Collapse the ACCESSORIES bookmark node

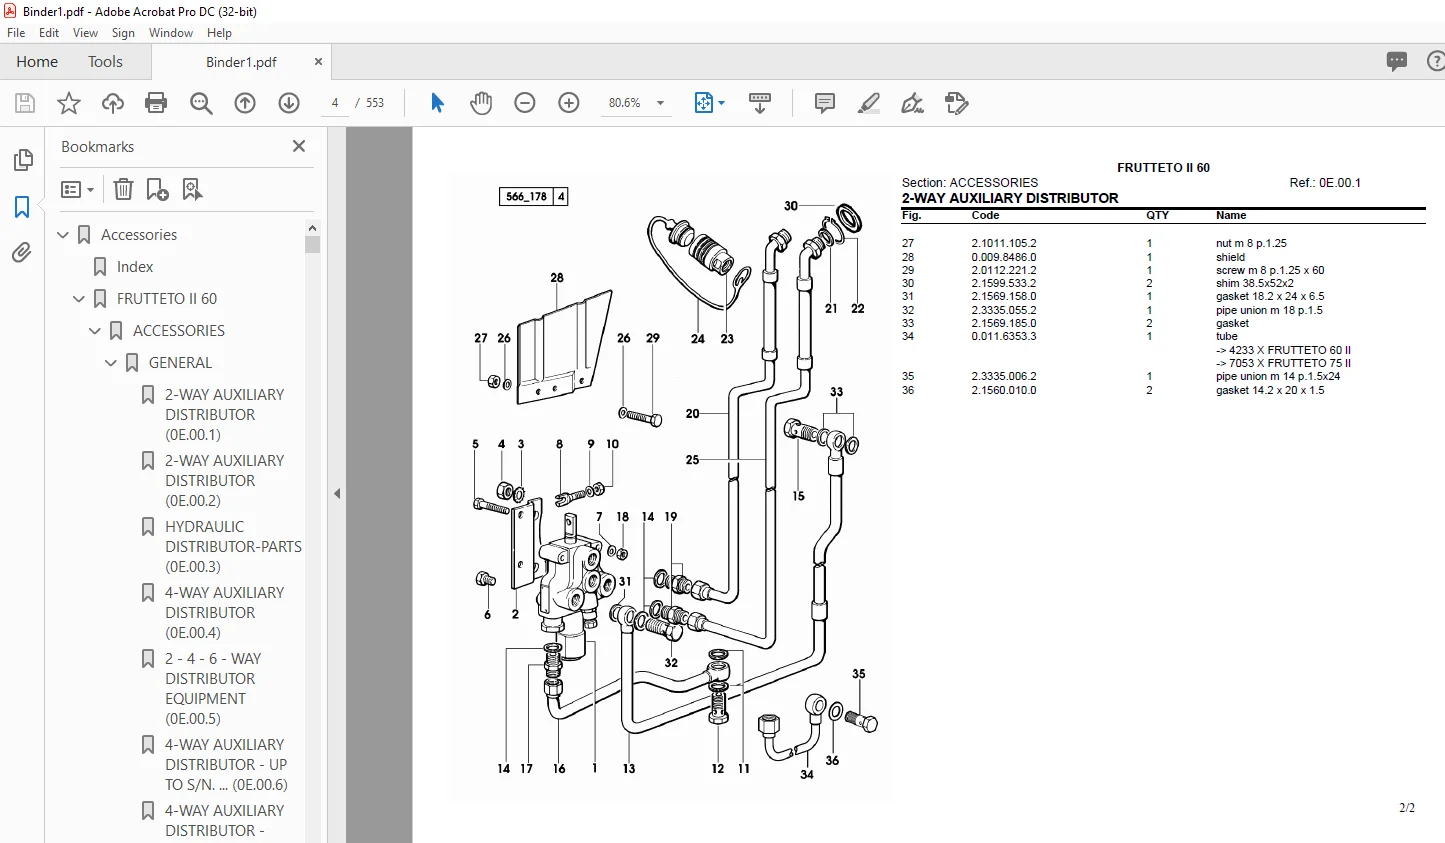[x=95, y=331]
